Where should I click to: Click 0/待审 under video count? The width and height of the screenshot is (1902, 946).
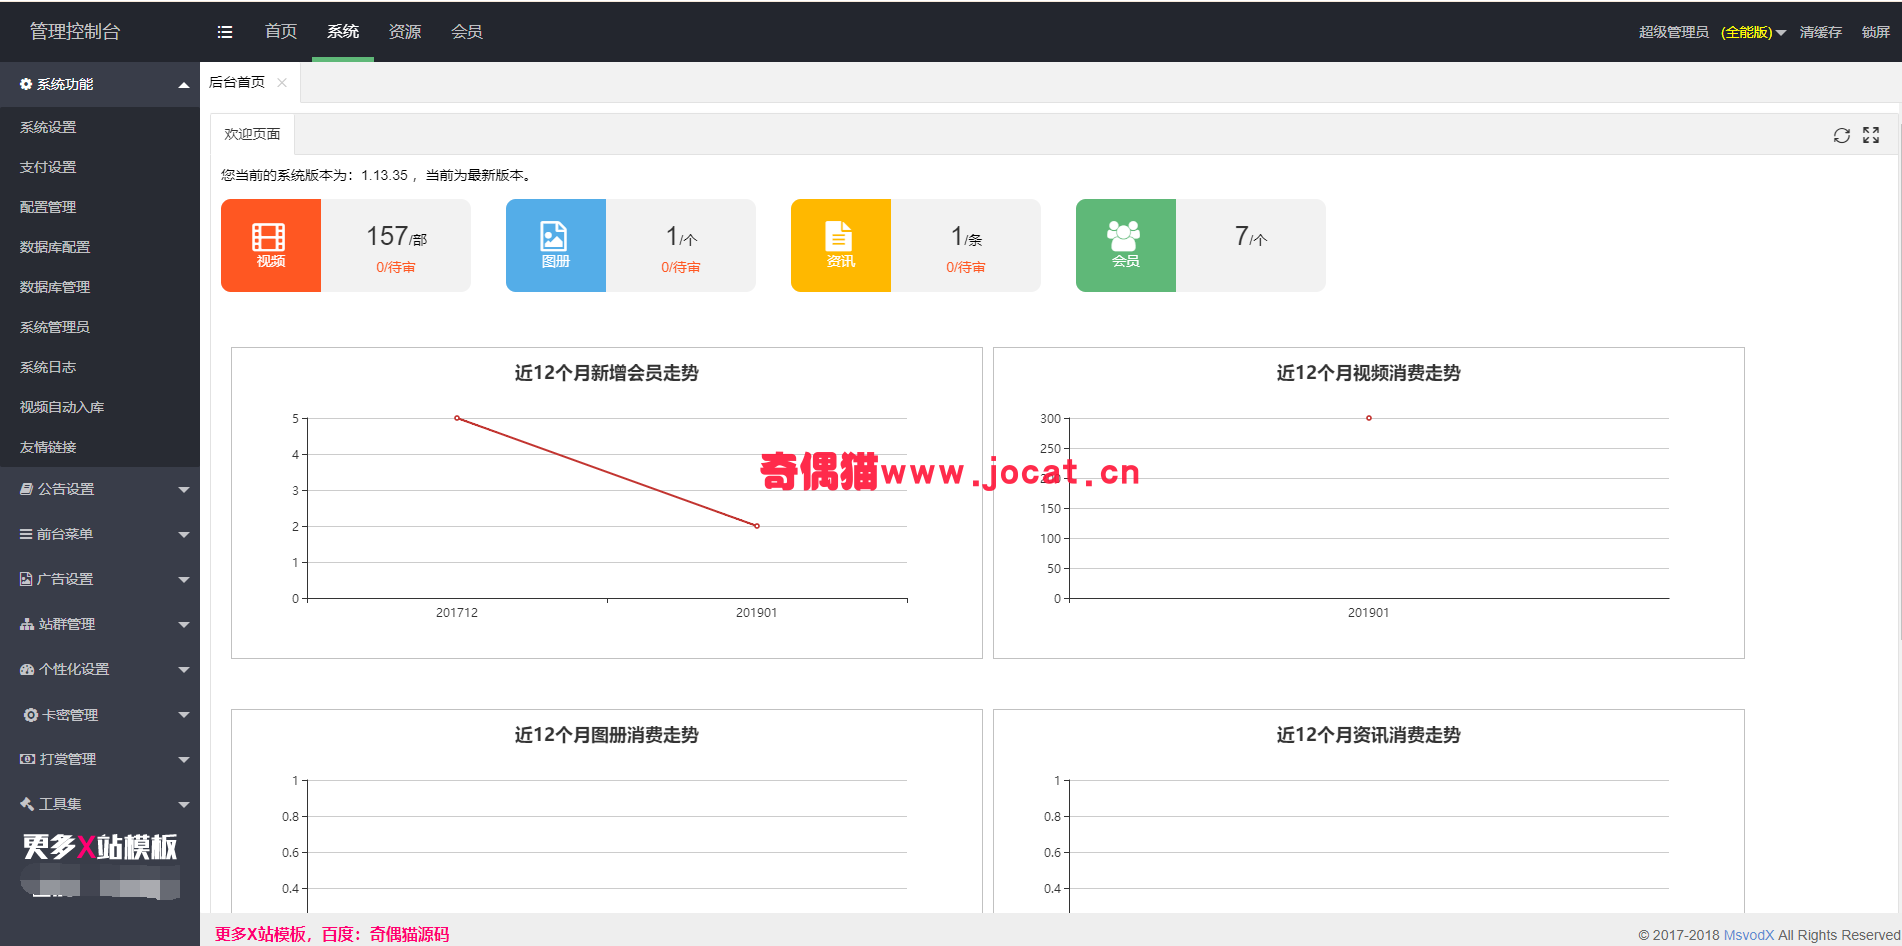(x=396, y=267)
